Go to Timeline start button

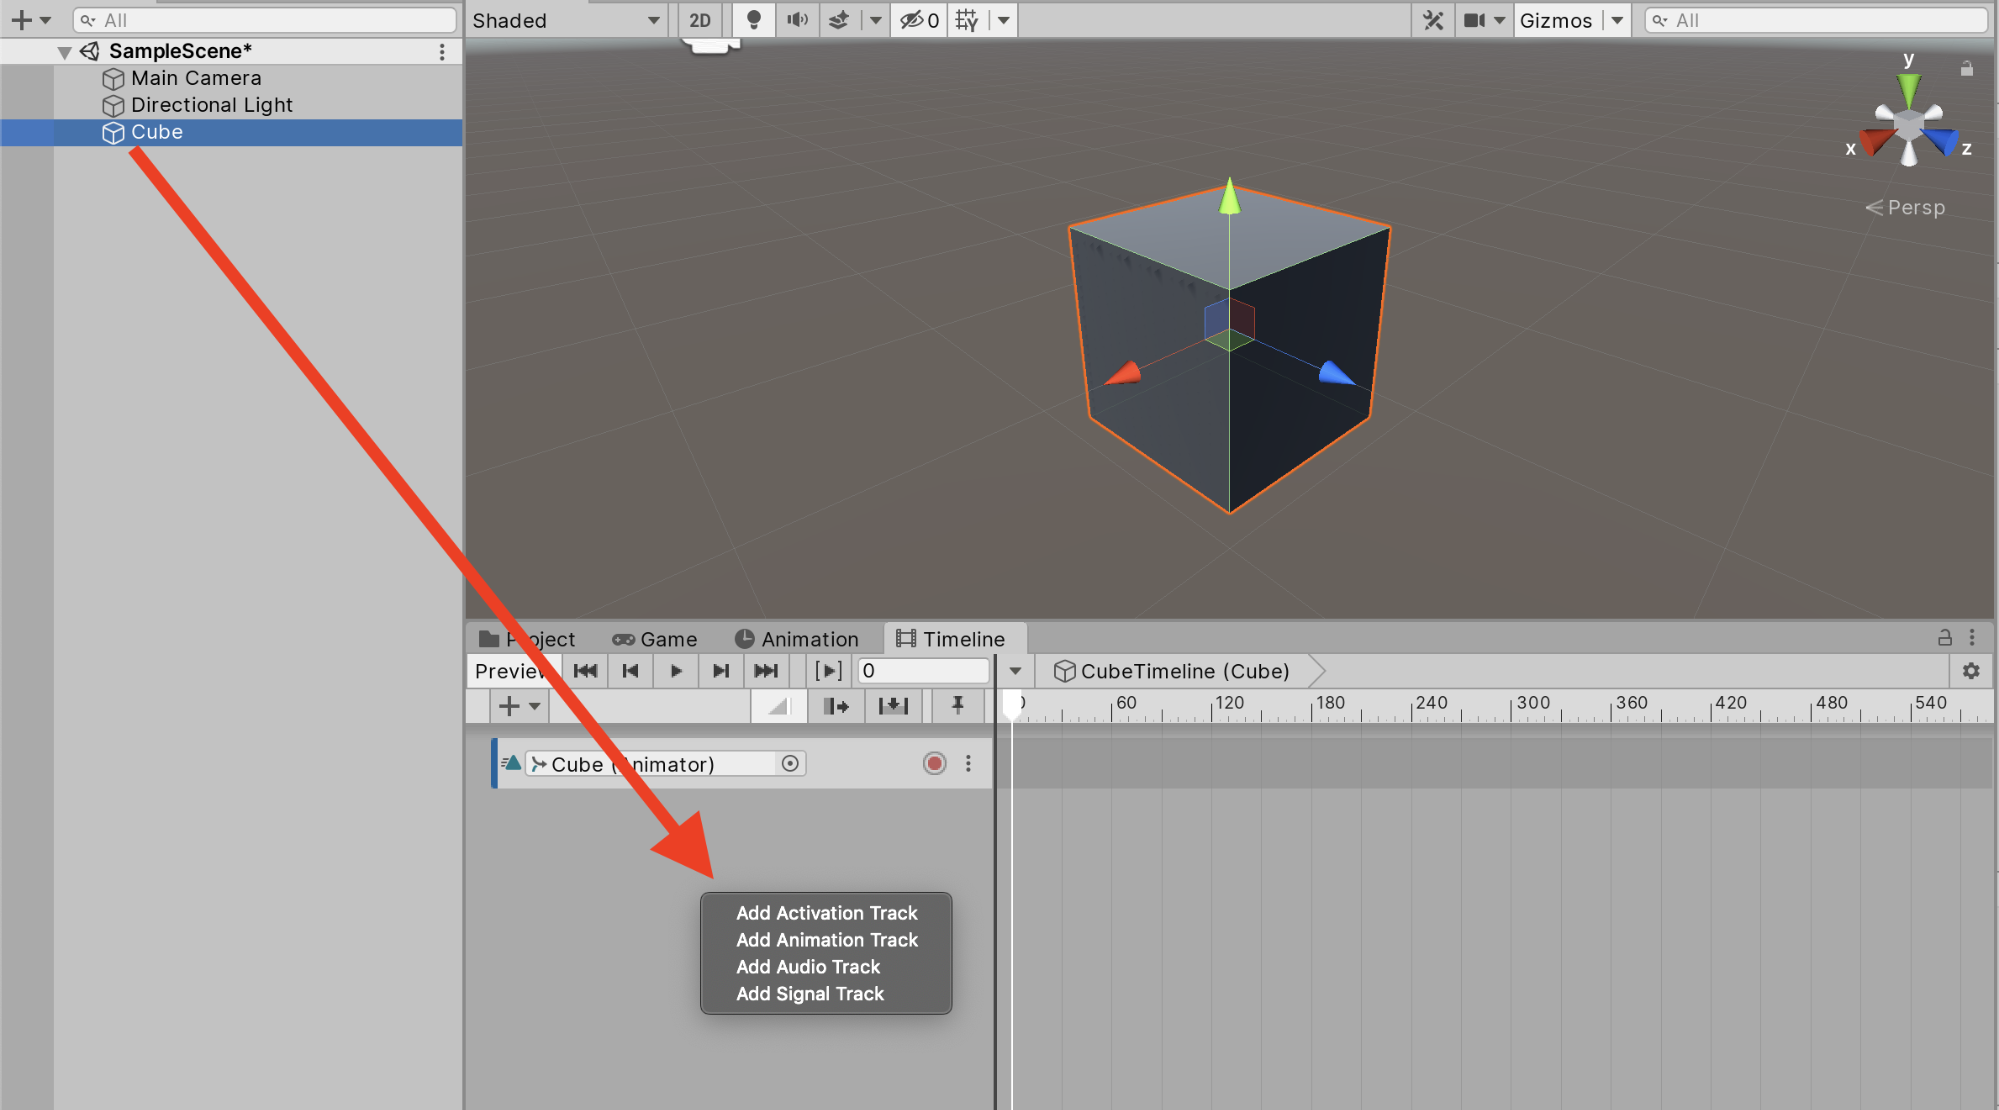pos(585,671)
